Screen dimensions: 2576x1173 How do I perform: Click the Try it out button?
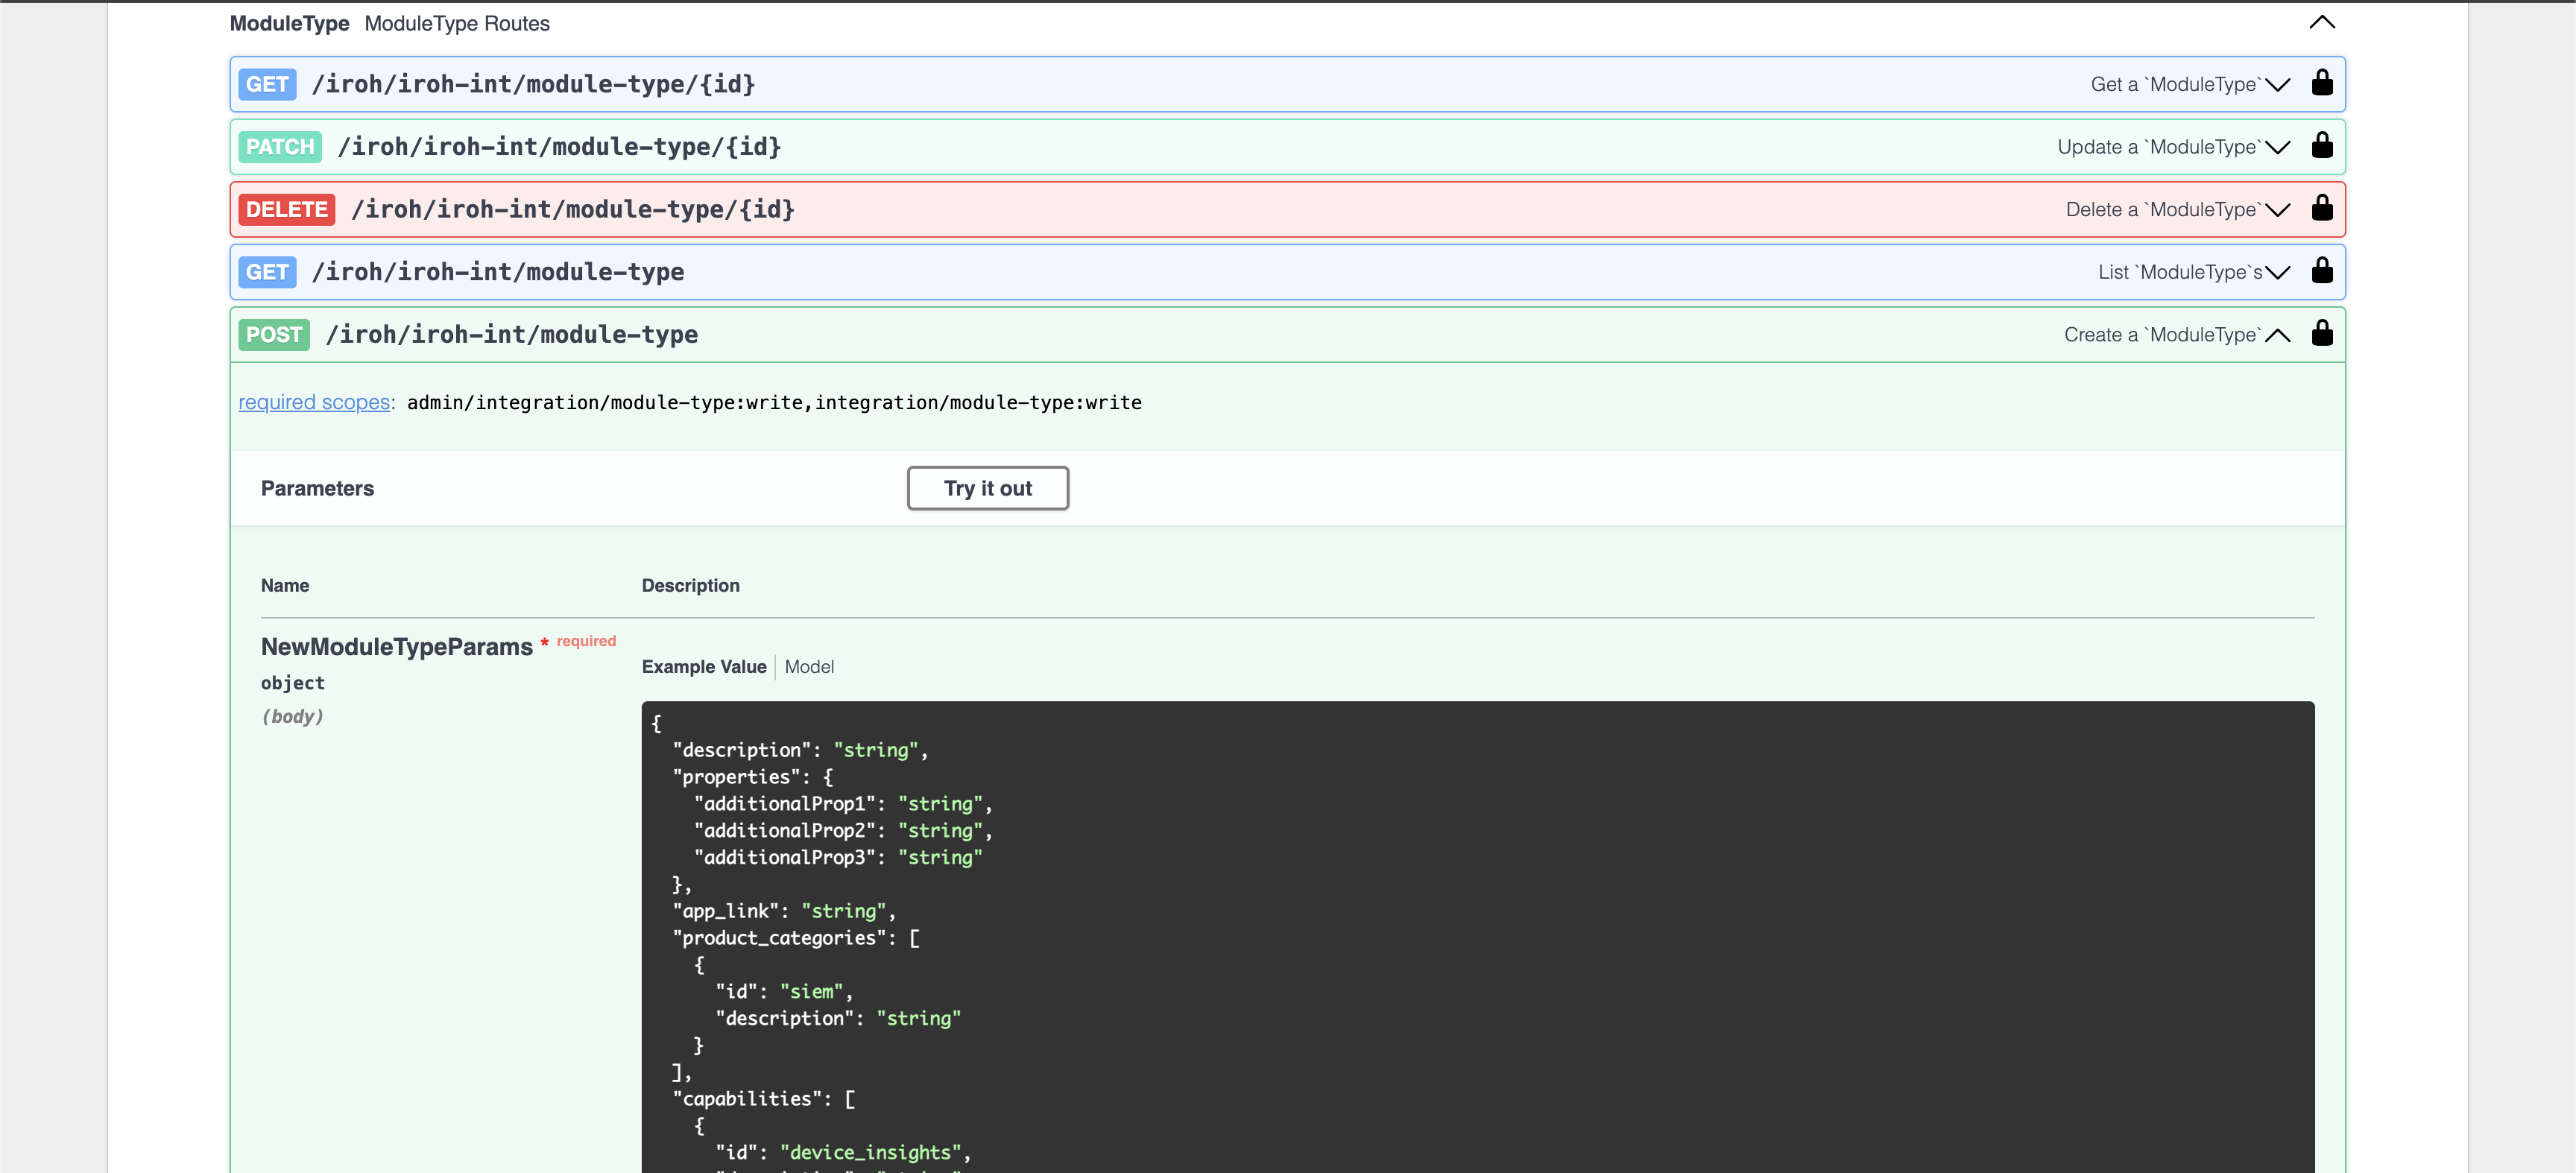pos(988,488)
